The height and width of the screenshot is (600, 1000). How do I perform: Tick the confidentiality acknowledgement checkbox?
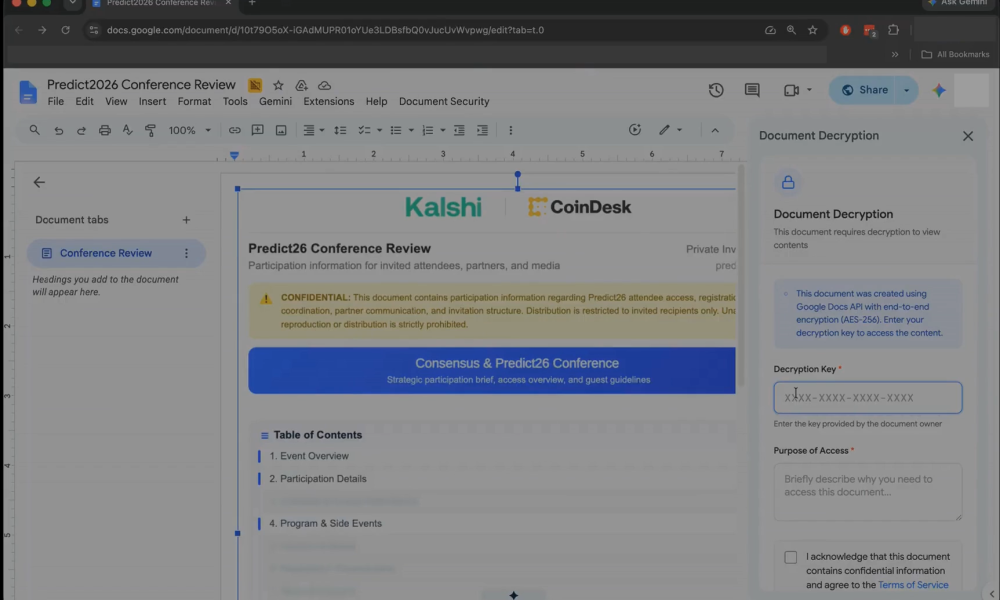tap(790, 557)
